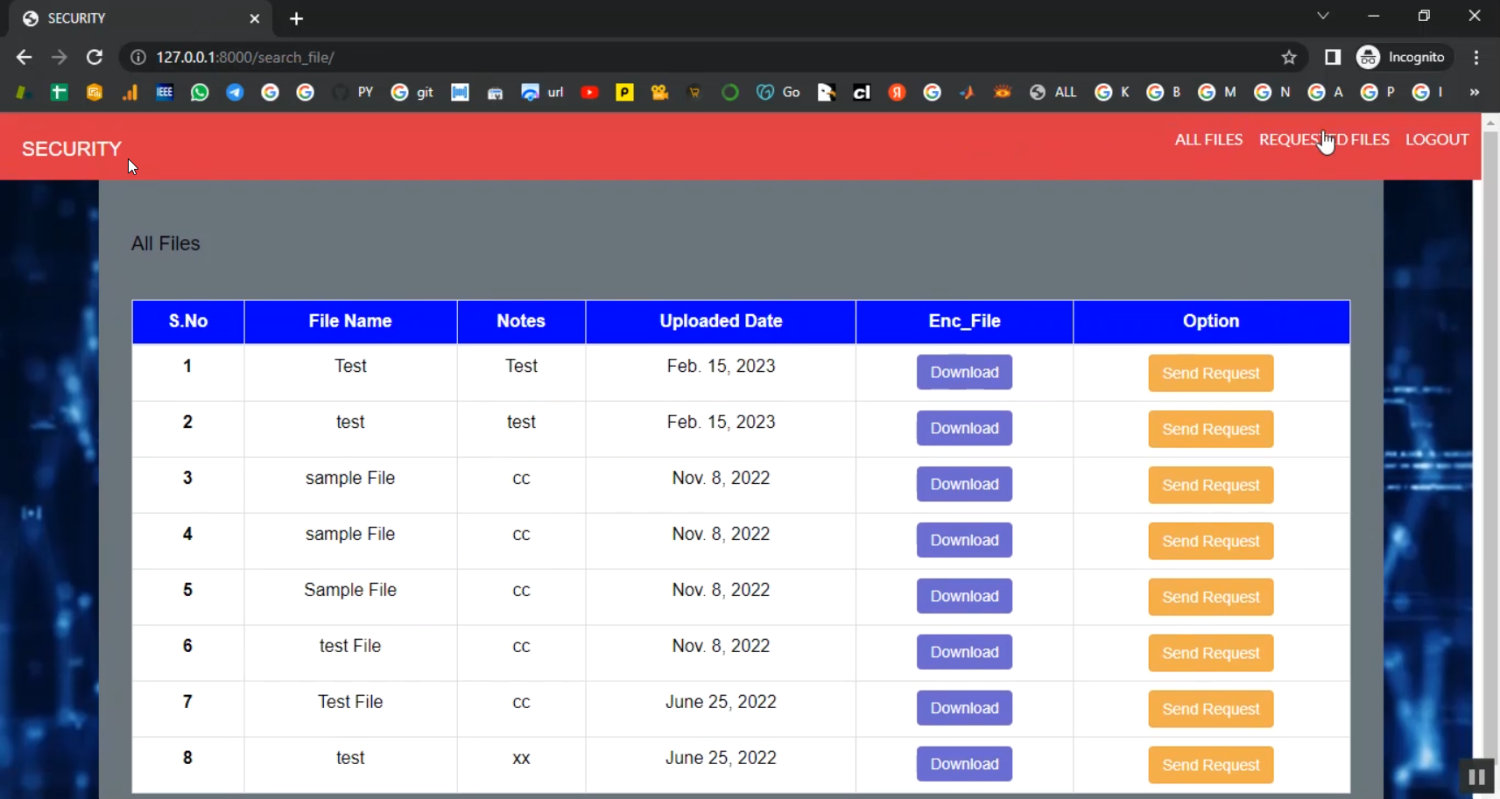Image resolution: width=1500 pixels, height=799 pixels.
Task: Open the WhatsApp bookmark icon
Action: tap(200, 92)
